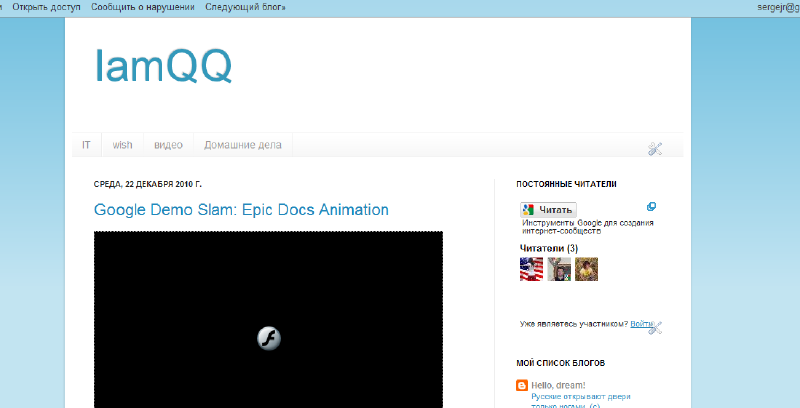Click the Google Friend Connect squares icon
This screenshot has height=408, width=800.
(651, 207)
